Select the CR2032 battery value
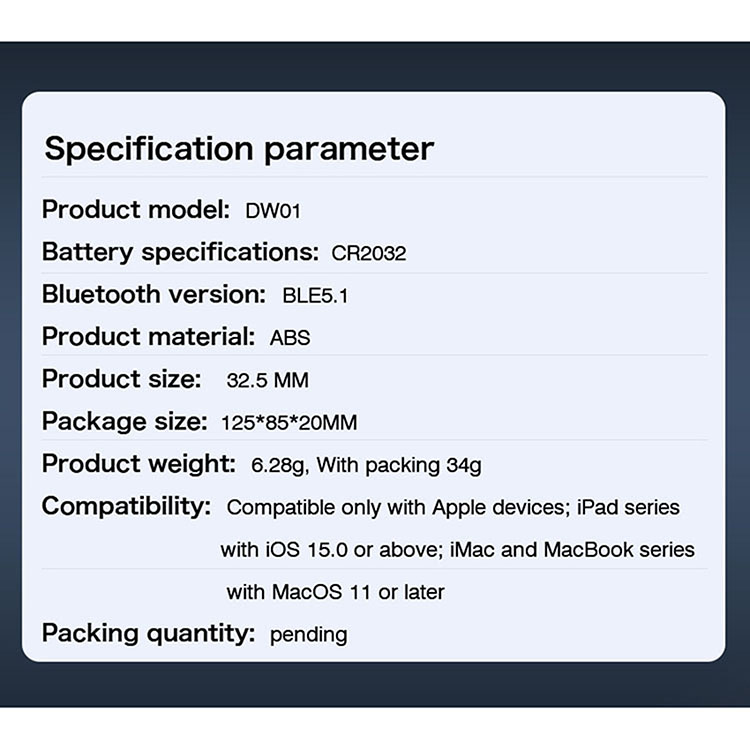This screenshot has height=750, width=750. (369, 253)
